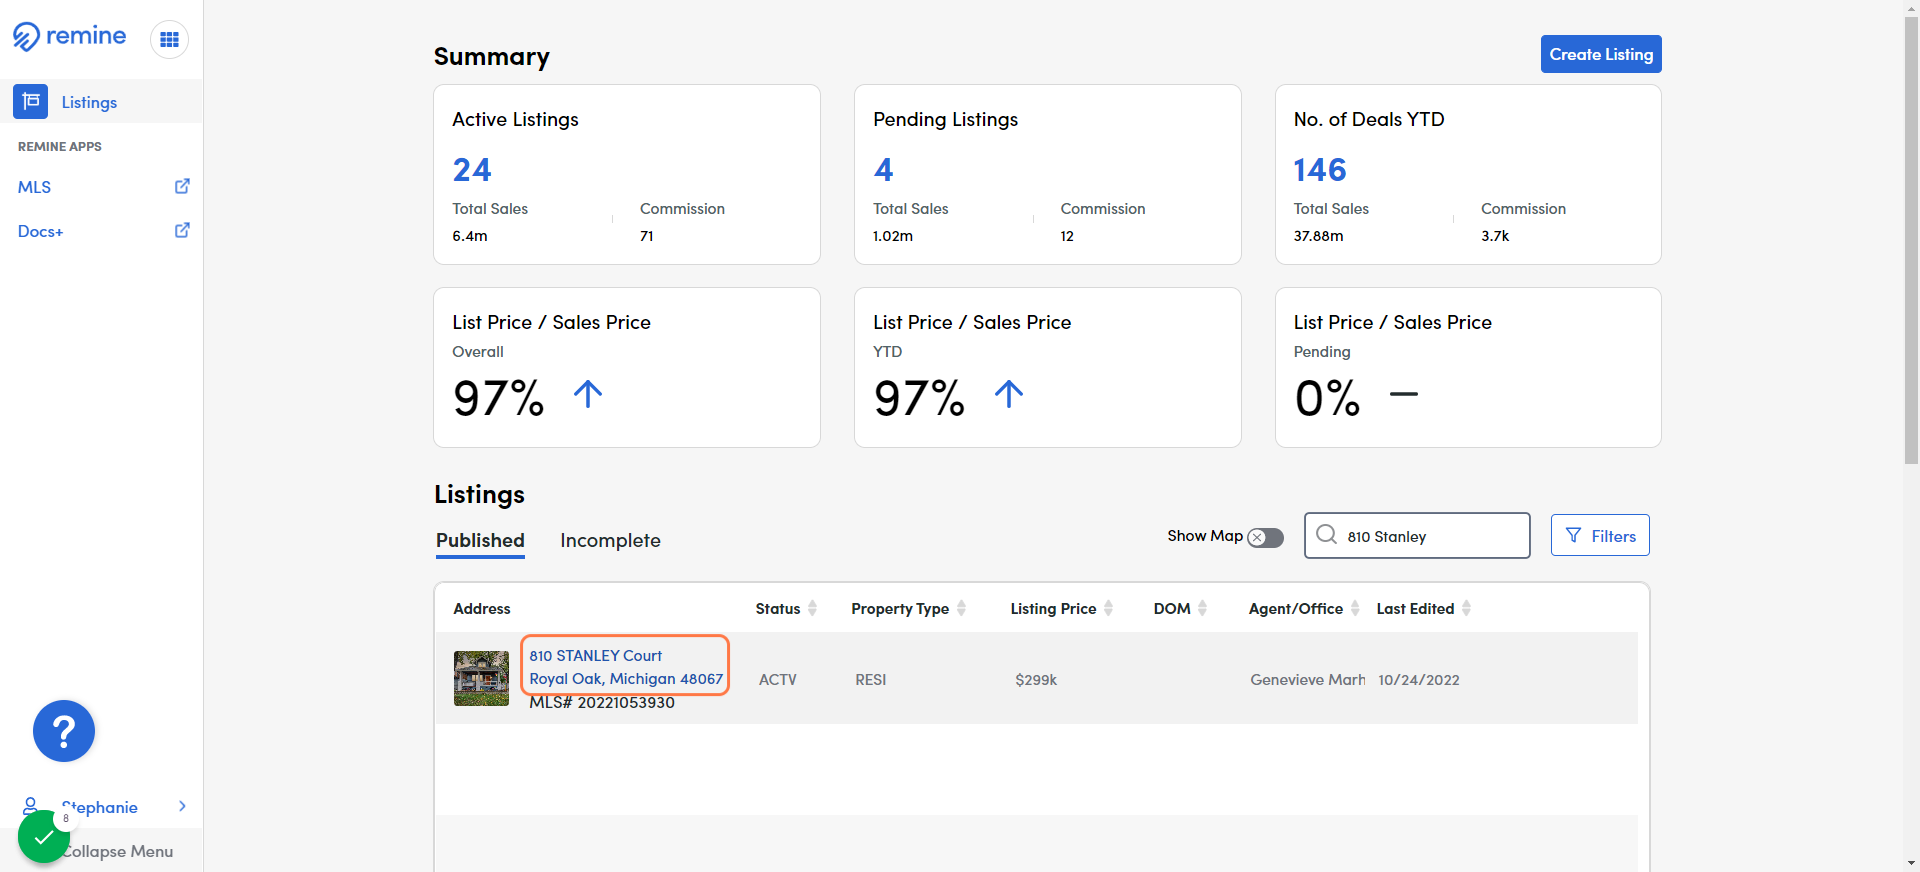Open Docs+ app from sidebar
The width and height of the screenshot is (1920, 872).
[40, 231]
